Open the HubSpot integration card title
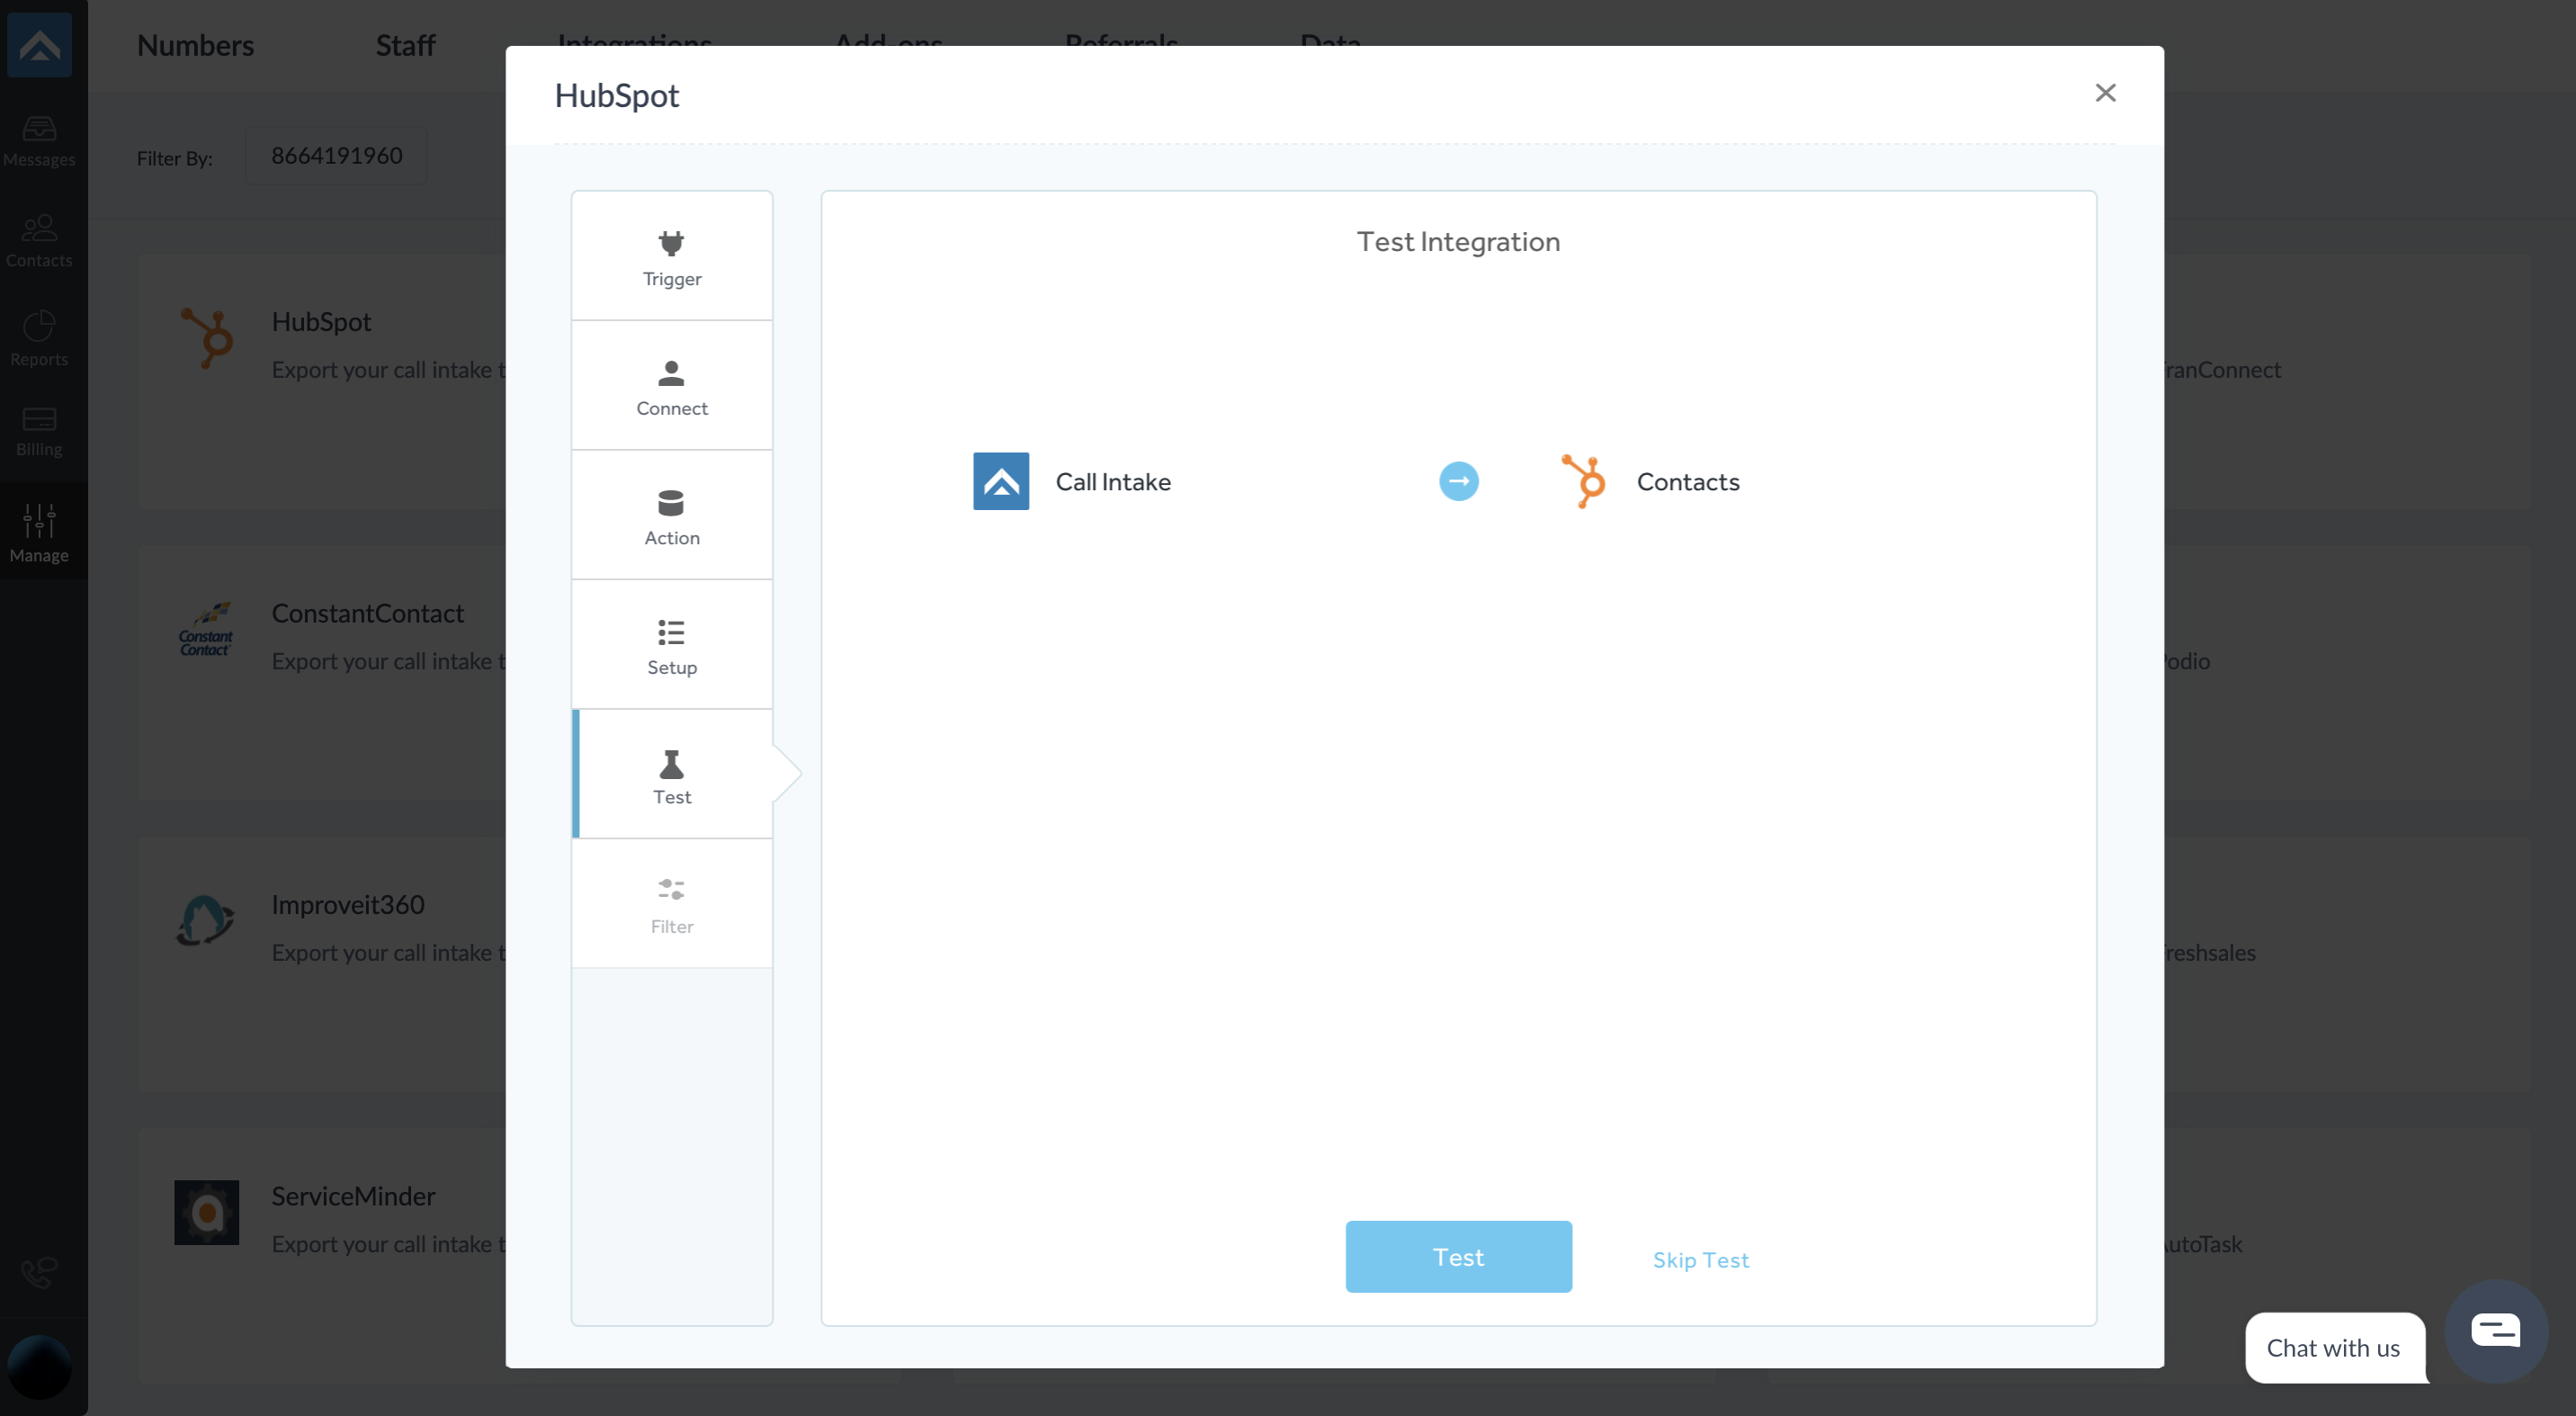Viewport: 2576px width, 1416px height. (x=321, y=322)
